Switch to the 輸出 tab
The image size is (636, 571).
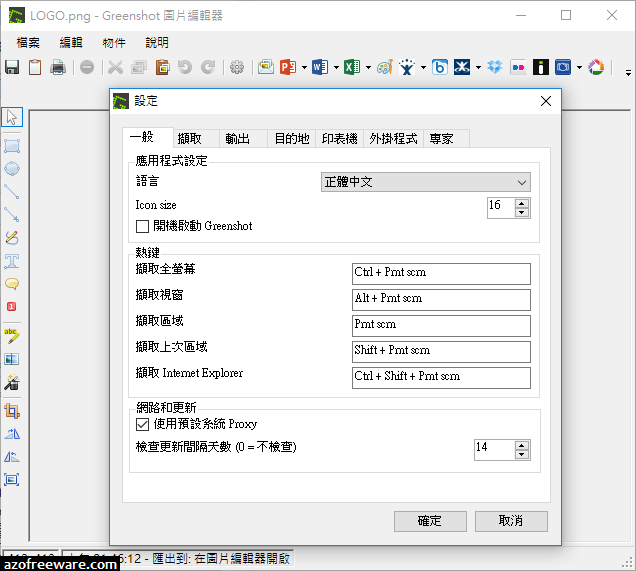coord(243,139)
